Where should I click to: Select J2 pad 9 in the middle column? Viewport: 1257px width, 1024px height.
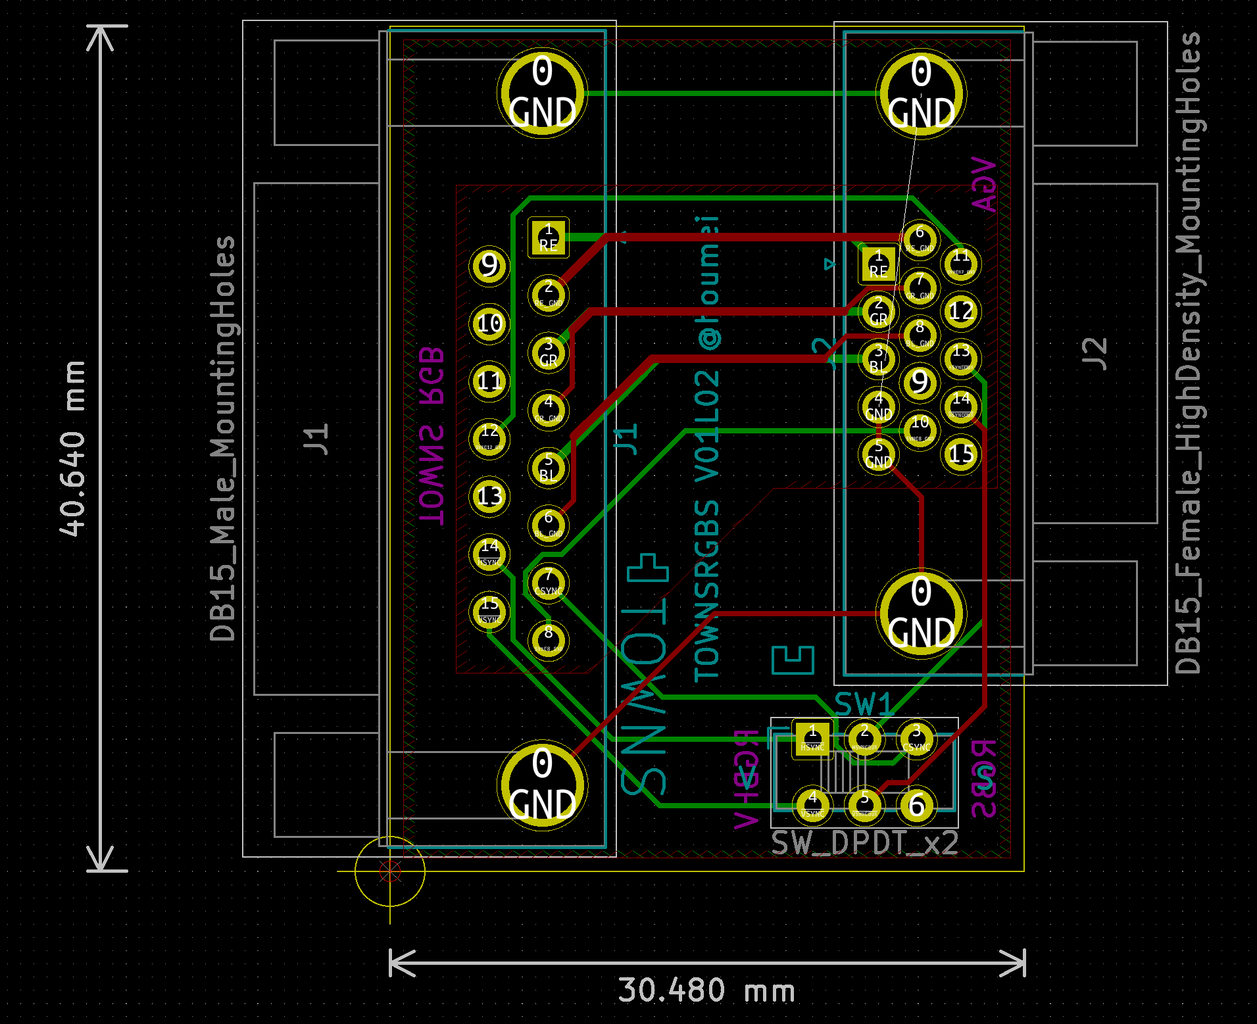coord(920,382)
